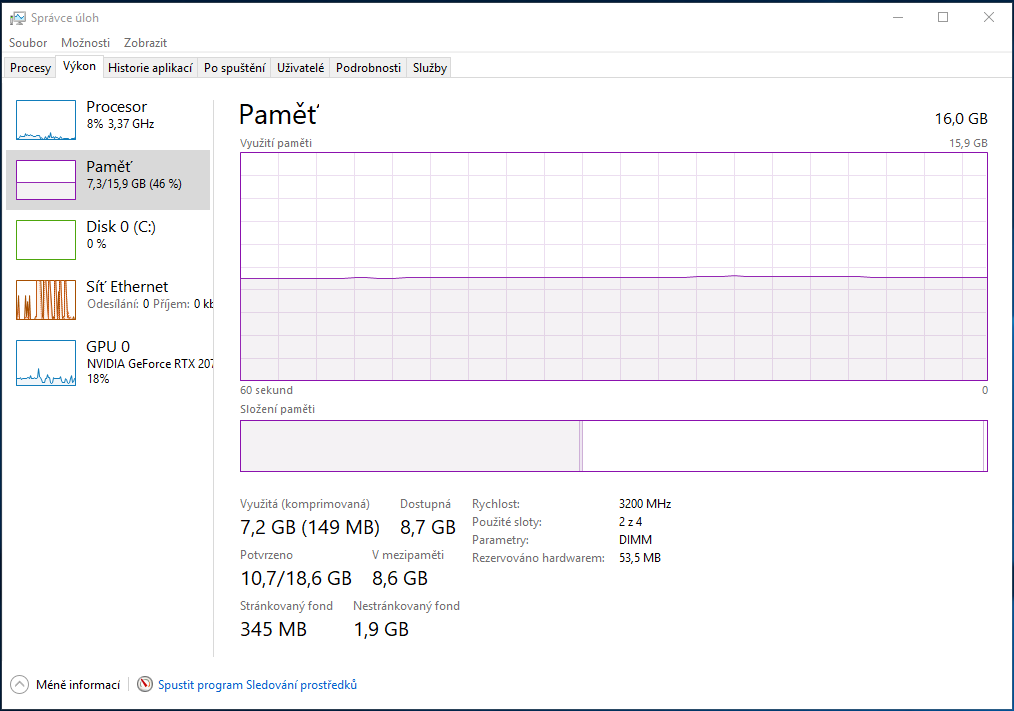Image resolution: width=1014 pixels, height=711 pixels.
Task: Expand the Zobrazit menu
Action: (x=145, y=43)
